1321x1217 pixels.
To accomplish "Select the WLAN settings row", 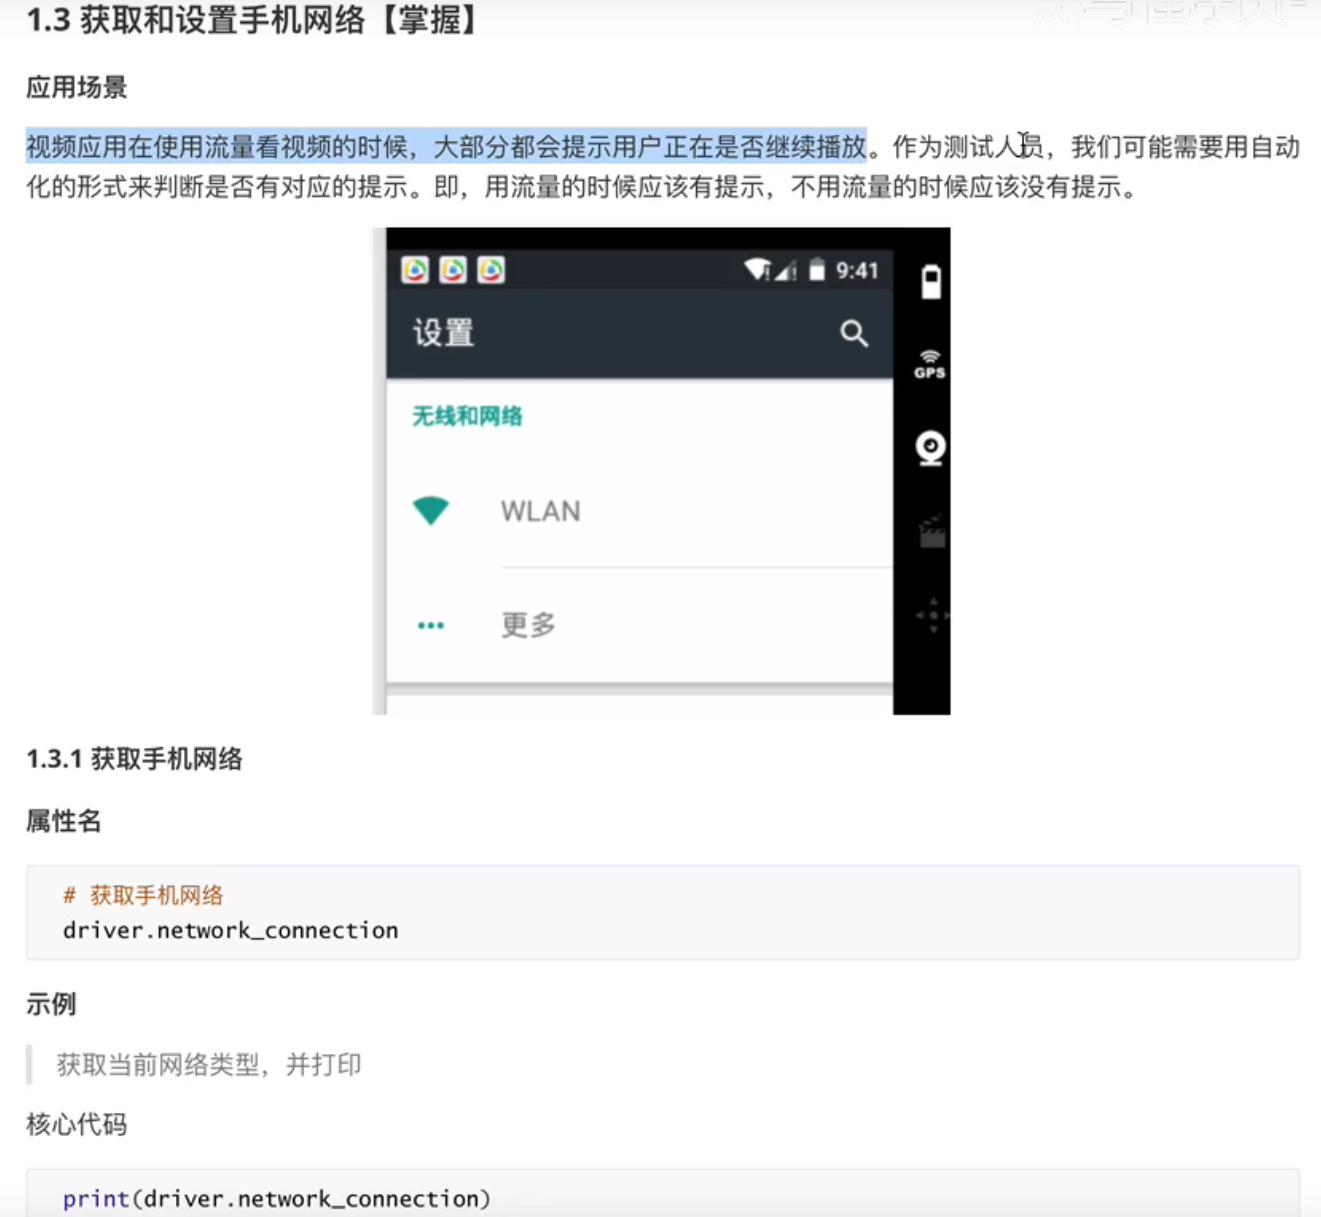I will 639,511.
